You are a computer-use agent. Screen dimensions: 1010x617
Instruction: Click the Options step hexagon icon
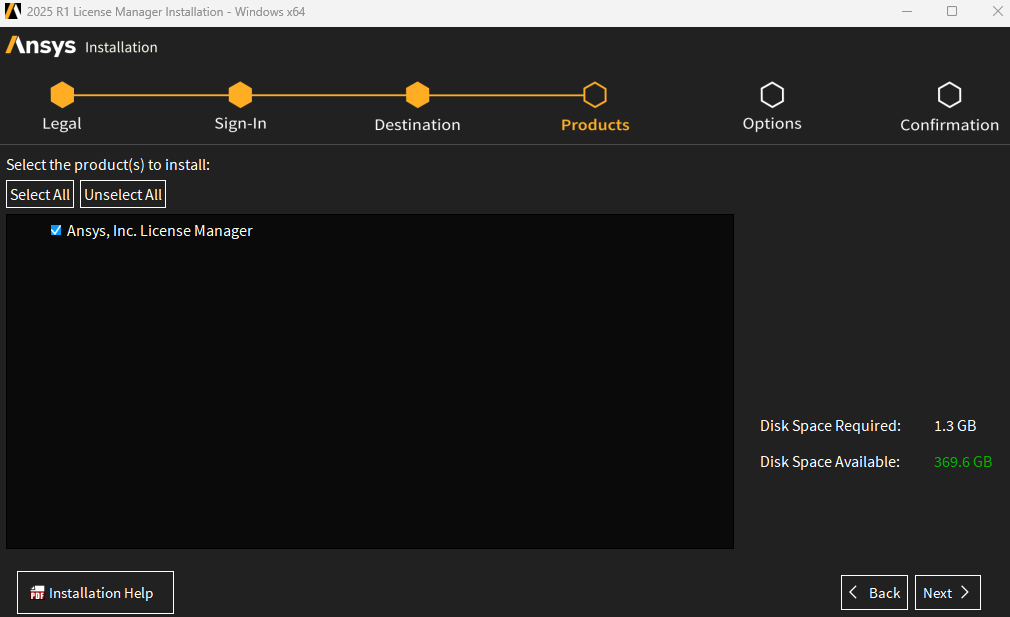coord(772,95)
